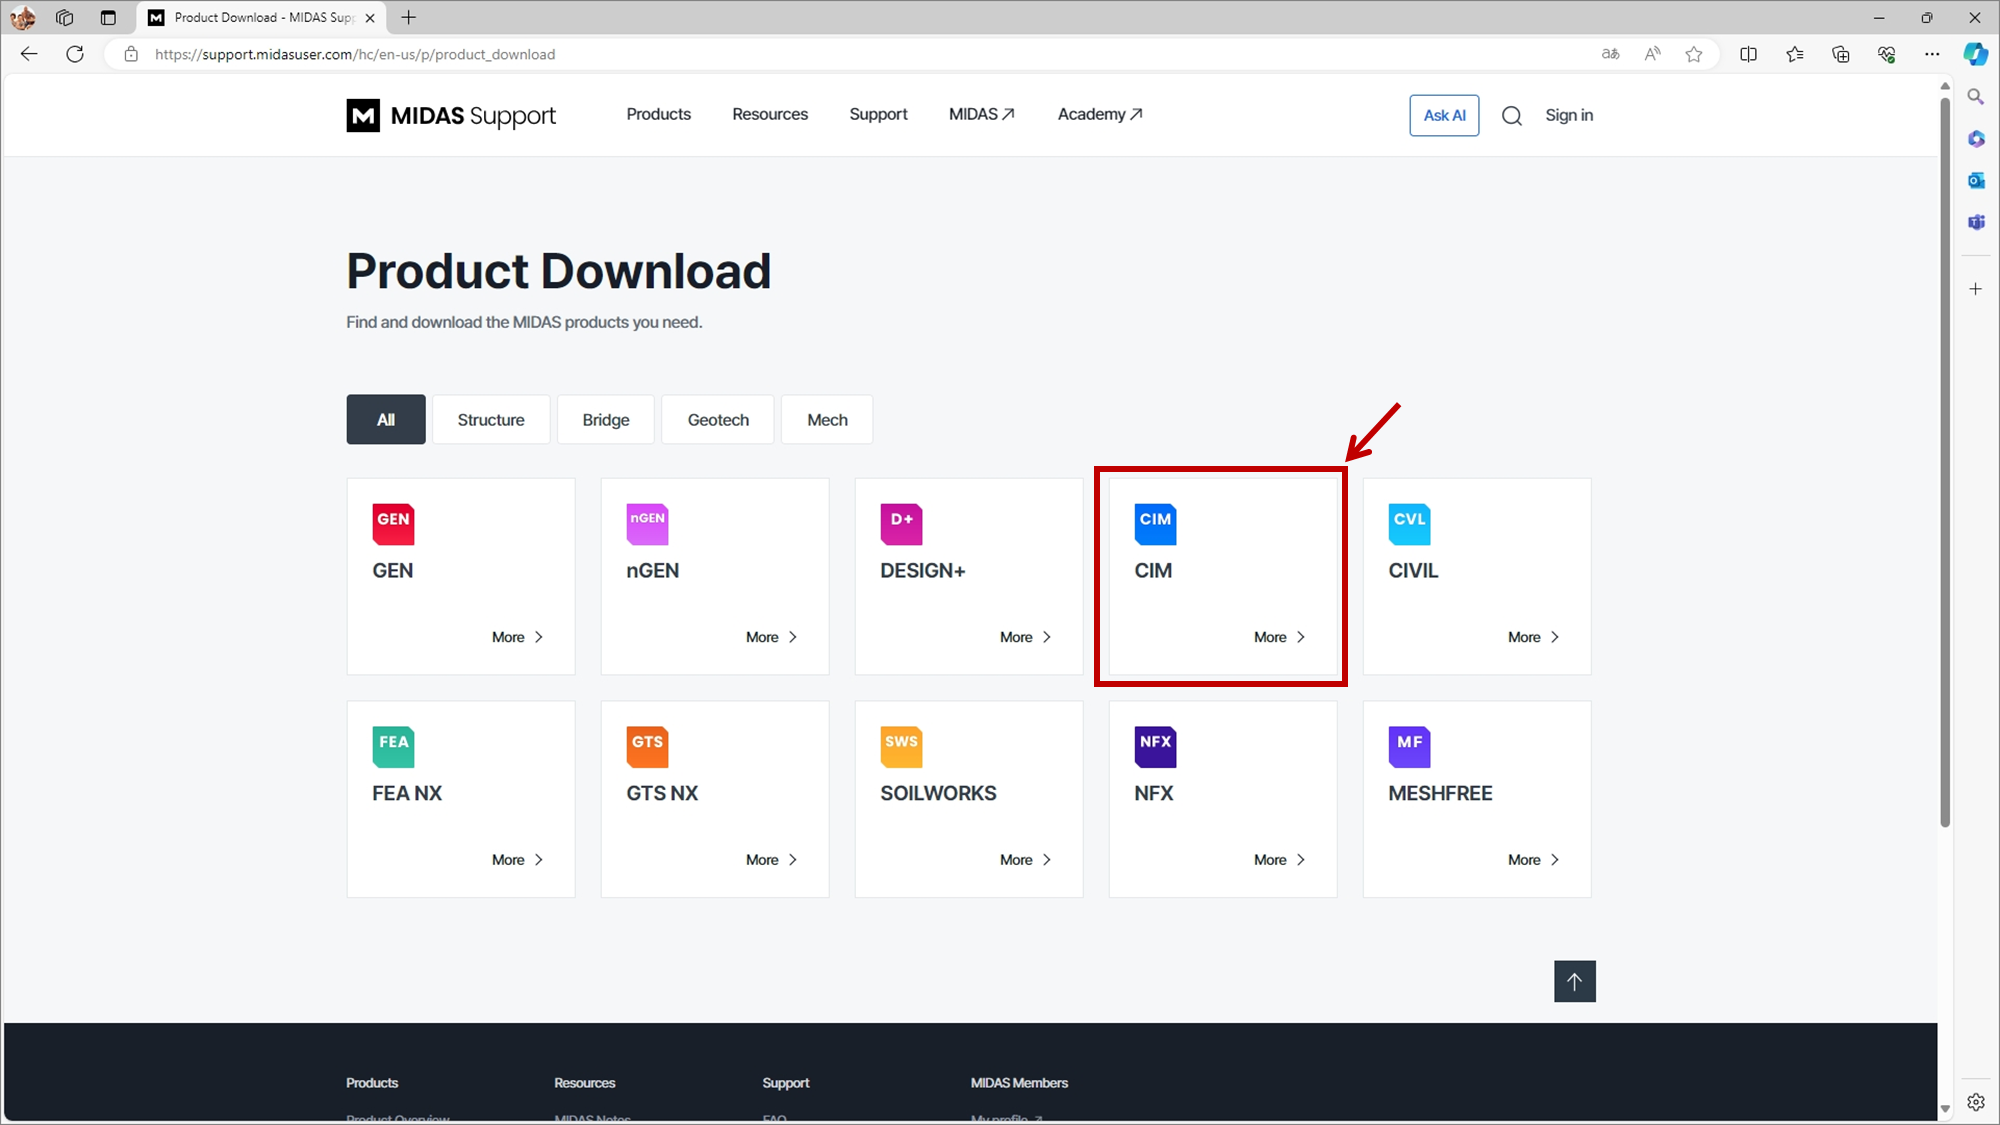The image size is (2000, 1125).
Task: Click the Ask AI button
Action: [1444, 116]
